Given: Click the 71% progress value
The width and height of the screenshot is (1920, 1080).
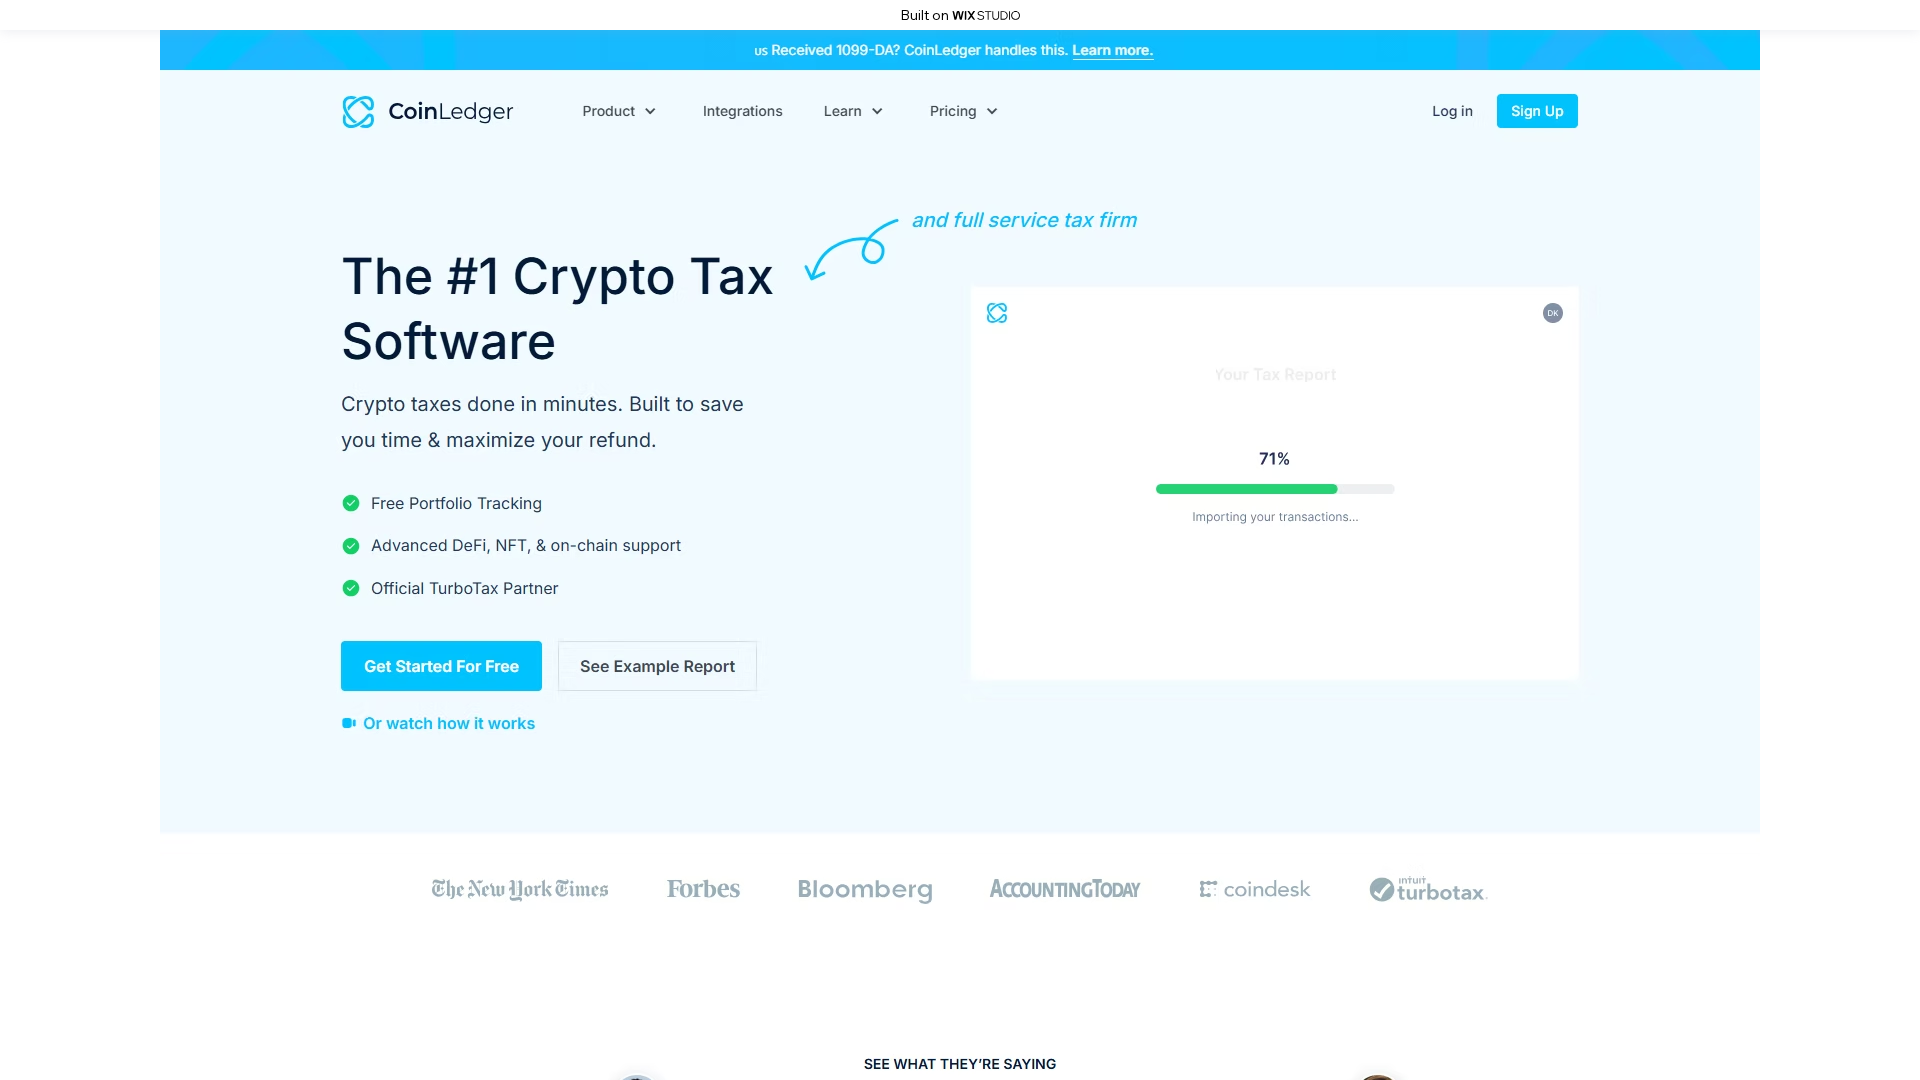Looking at the screenshot, I should point(1274,459).
